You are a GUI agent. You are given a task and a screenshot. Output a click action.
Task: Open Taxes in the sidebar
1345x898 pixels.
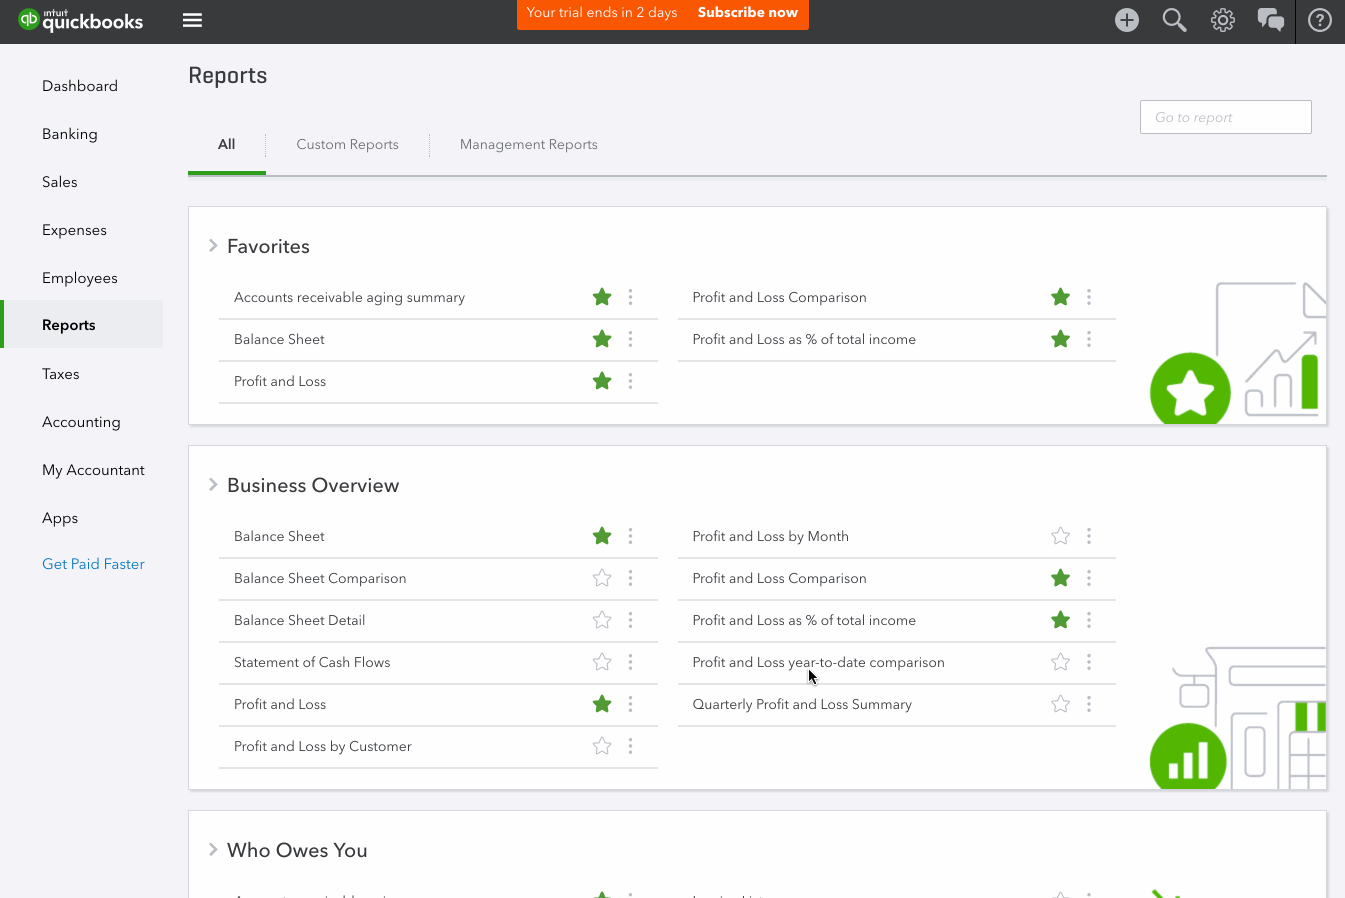coord(61,374)
